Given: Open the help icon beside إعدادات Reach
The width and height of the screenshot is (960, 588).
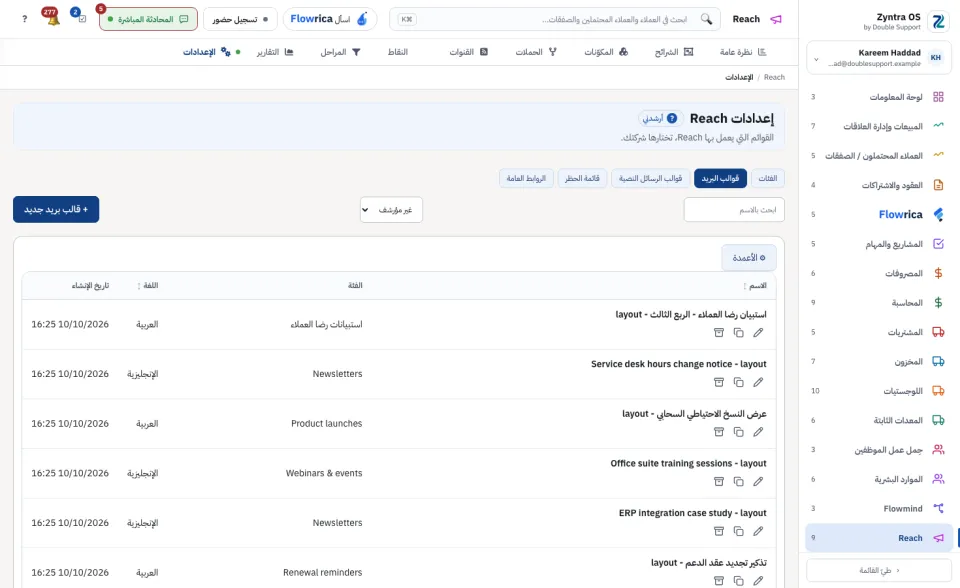Looking at the screenshot, I should pyautogui.click(x=672, y=118).
